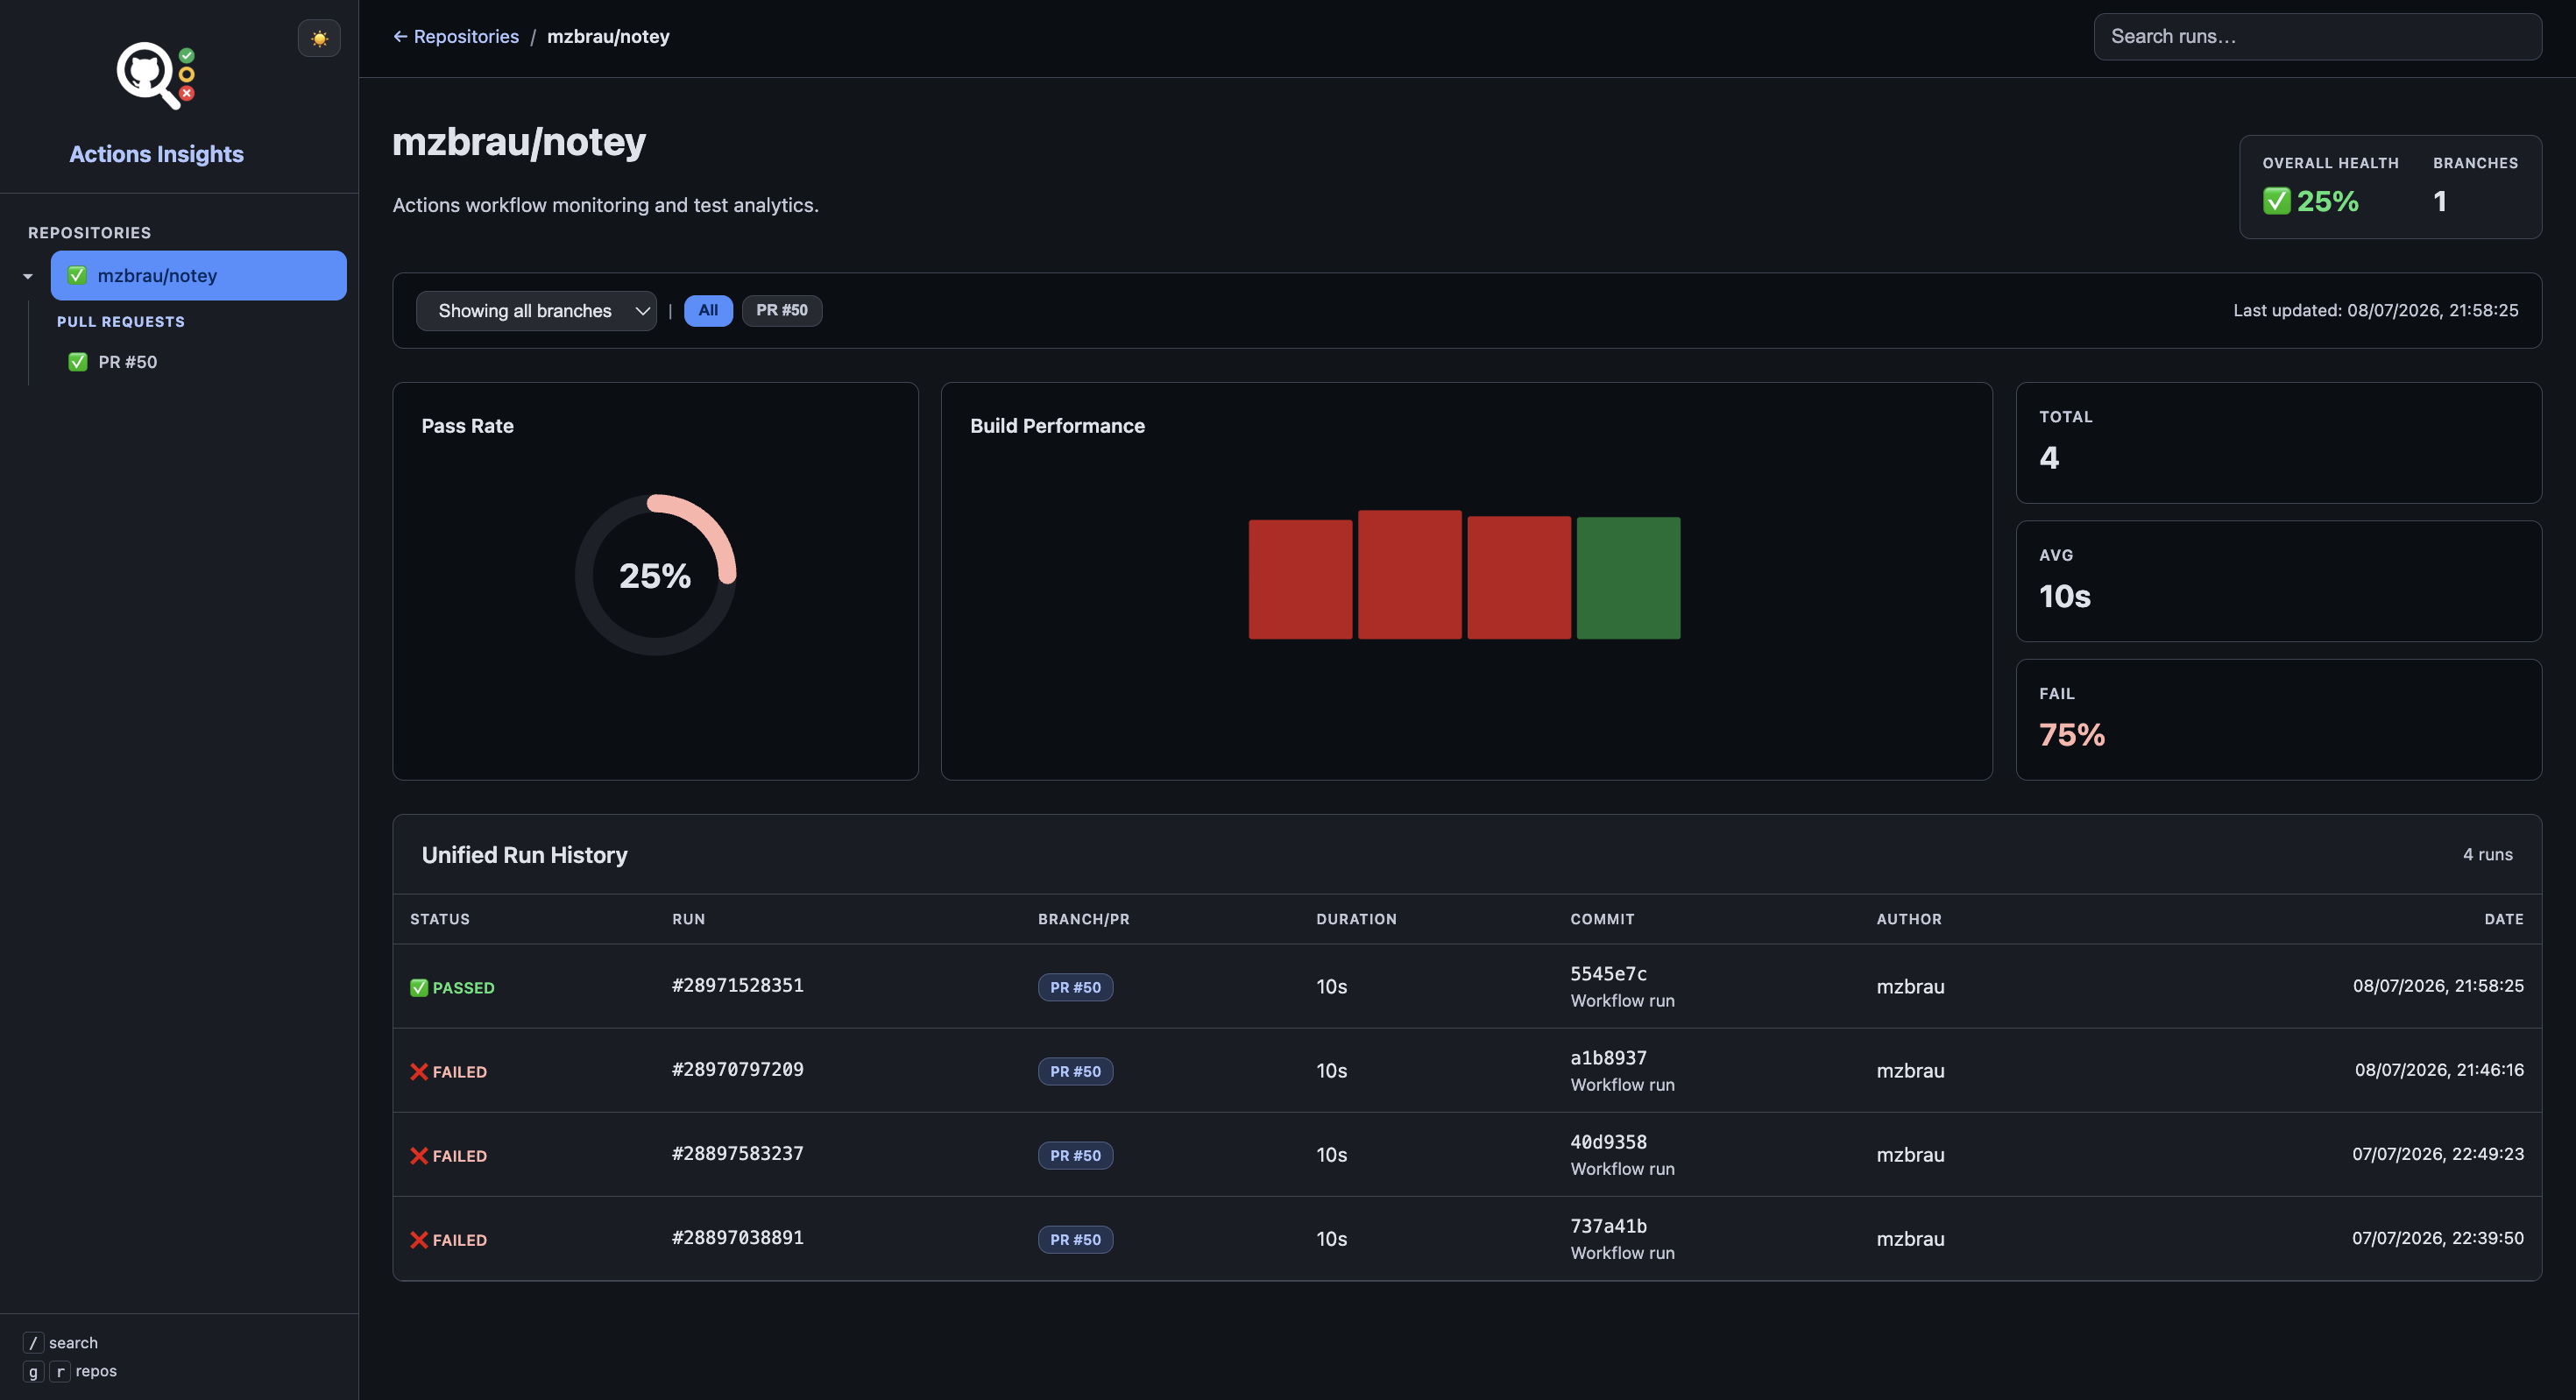2576x1400 pixels.
Task: Click the FAILED cross icon for run #28897038891
Action: (419, 1240)
